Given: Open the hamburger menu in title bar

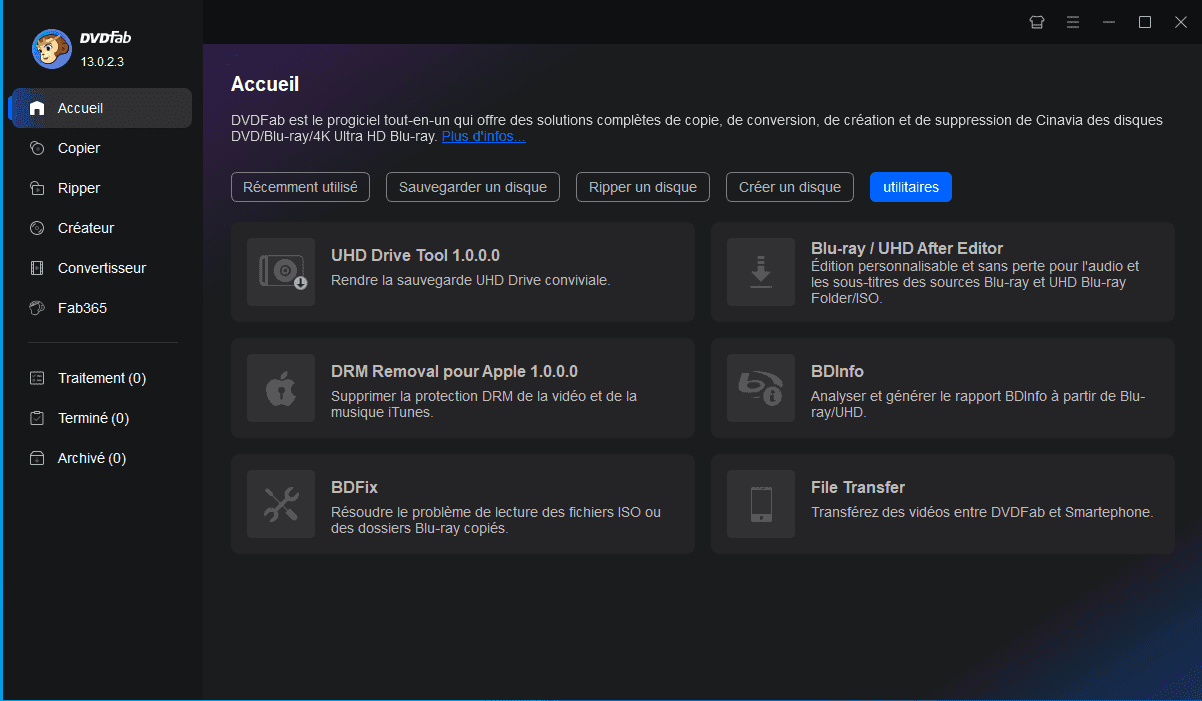Looking at the screenshot, I should pyautogui.click(x=1073, y=22).
